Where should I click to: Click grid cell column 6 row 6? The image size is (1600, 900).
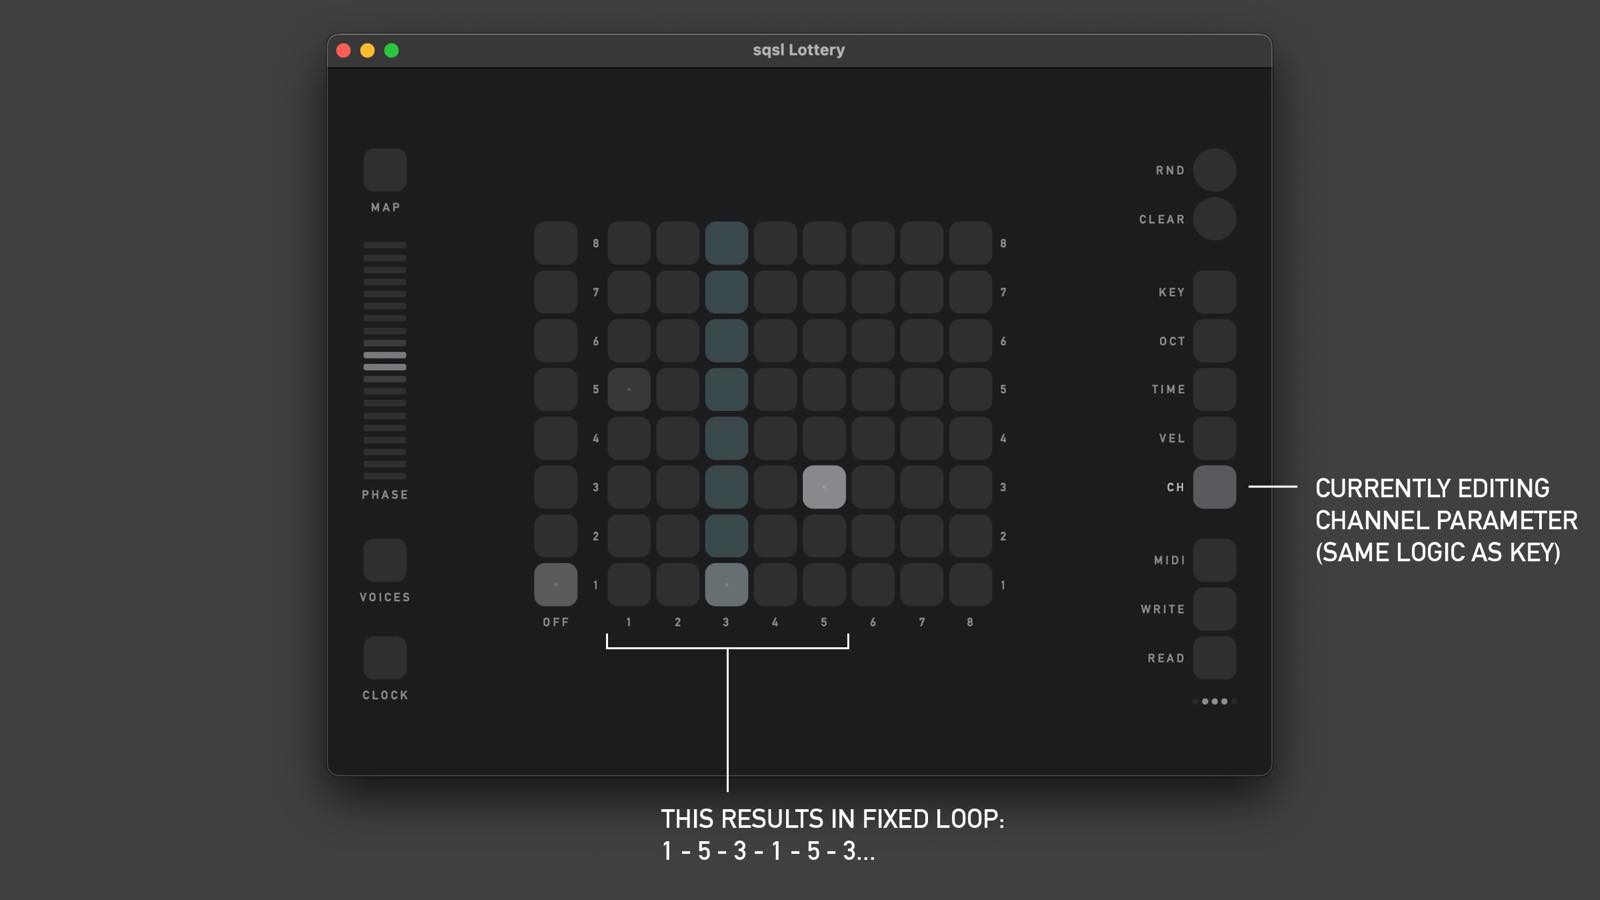[873, 341]
